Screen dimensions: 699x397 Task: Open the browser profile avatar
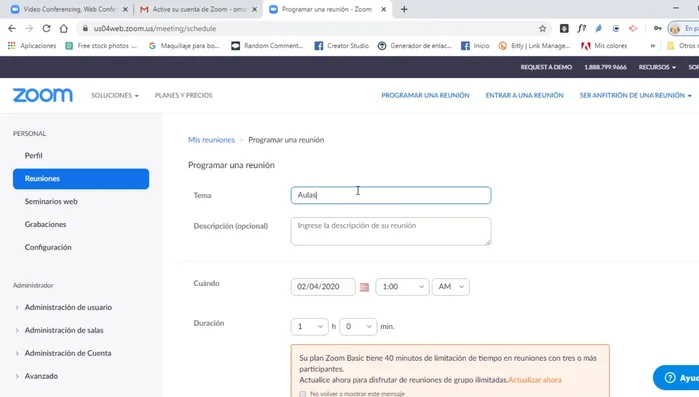pyautogui.click(x=675, y=29)
